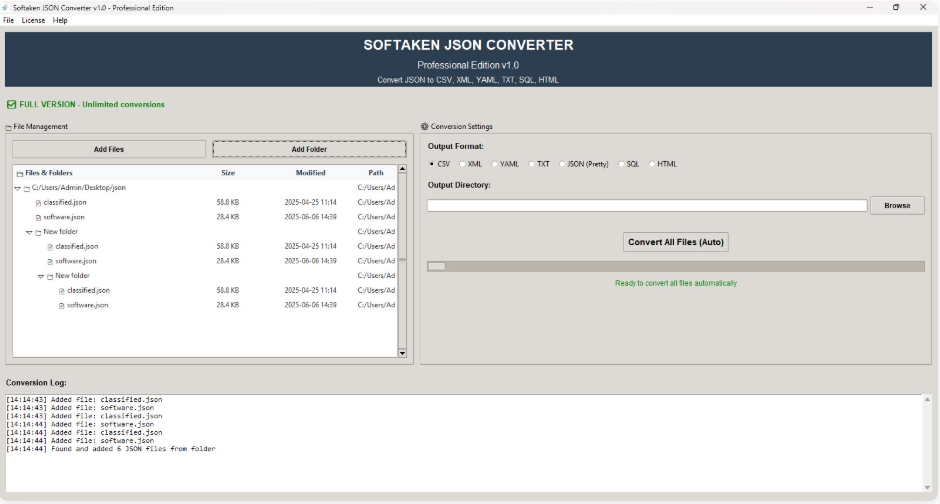The width and height of the screenshot is (940, 504).
Task: Start conversion with Convert All Files (Auto)
Action: 676,242
